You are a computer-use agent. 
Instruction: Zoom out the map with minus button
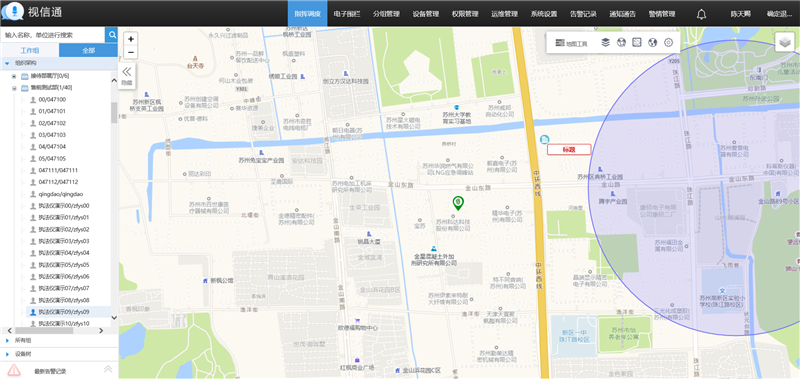pos(131,52)
